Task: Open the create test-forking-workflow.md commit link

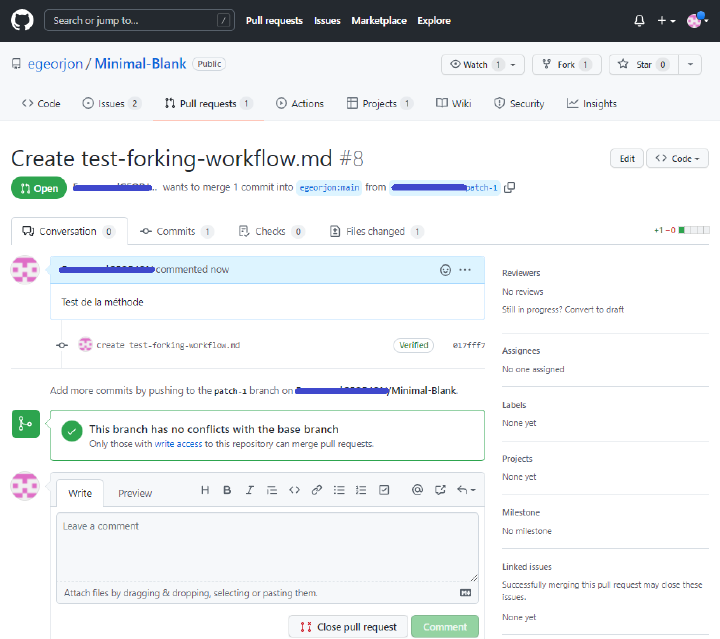Action: 168,345
